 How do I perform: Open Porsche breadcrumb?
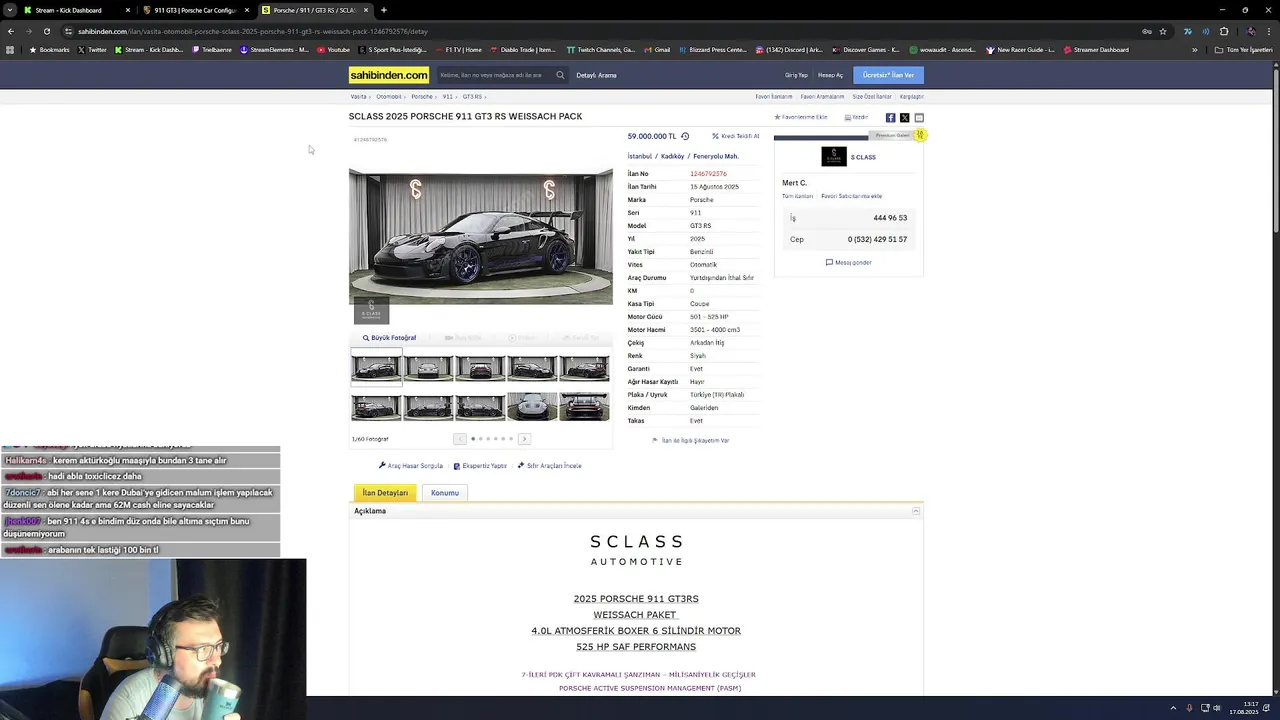tap(422, 97)
